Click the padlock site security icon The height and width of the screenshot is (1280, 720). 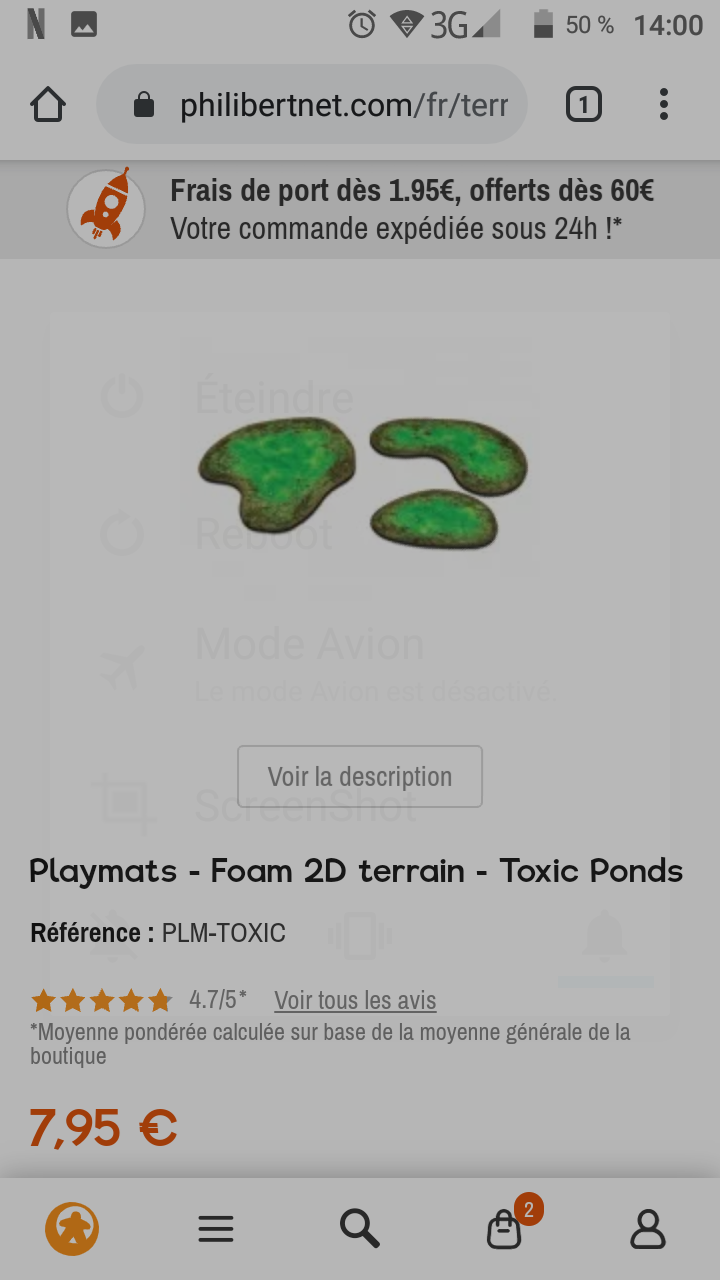[144, 105]
